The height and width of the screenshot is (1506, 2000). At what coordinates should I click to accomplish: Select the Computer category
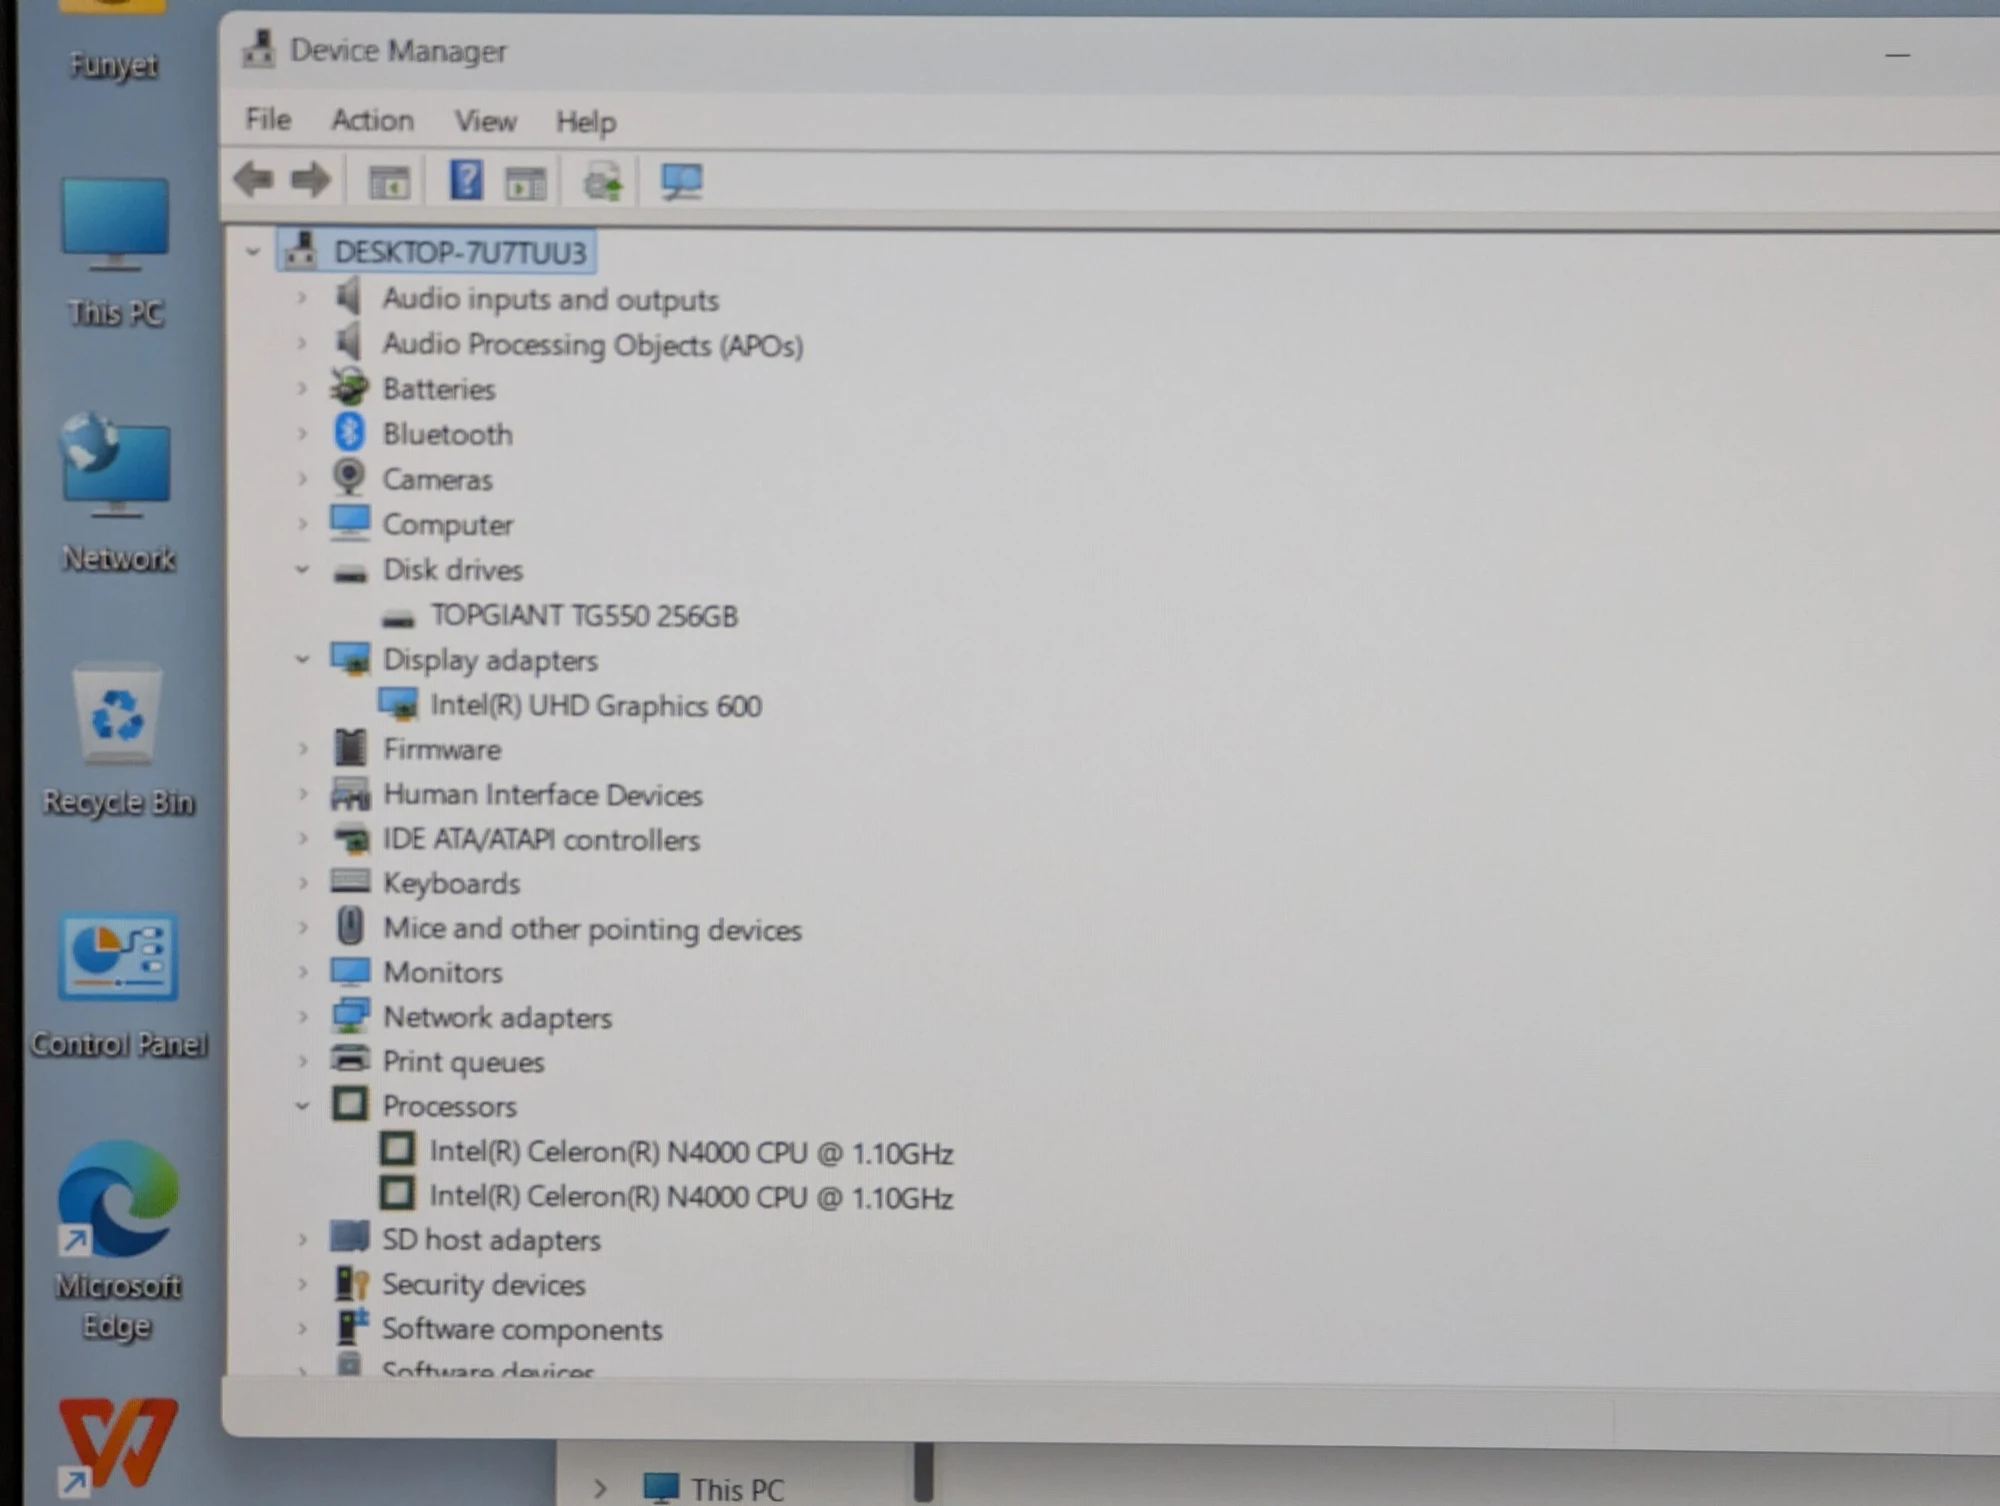[x=448, y=524]
